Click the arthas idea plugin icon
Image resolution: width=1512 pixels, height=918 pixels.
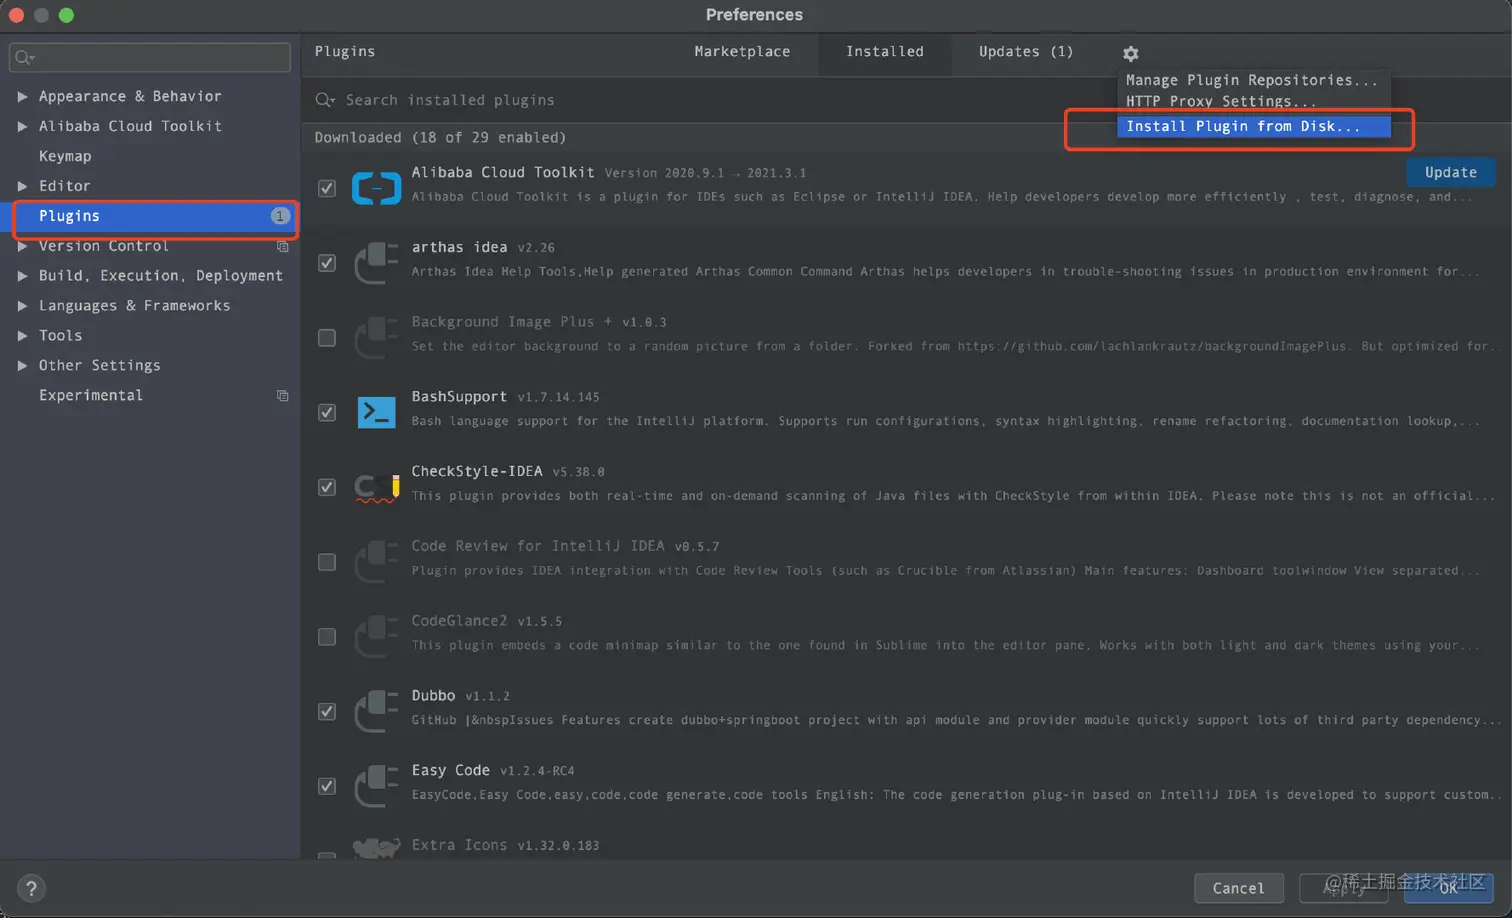[376, 263]
